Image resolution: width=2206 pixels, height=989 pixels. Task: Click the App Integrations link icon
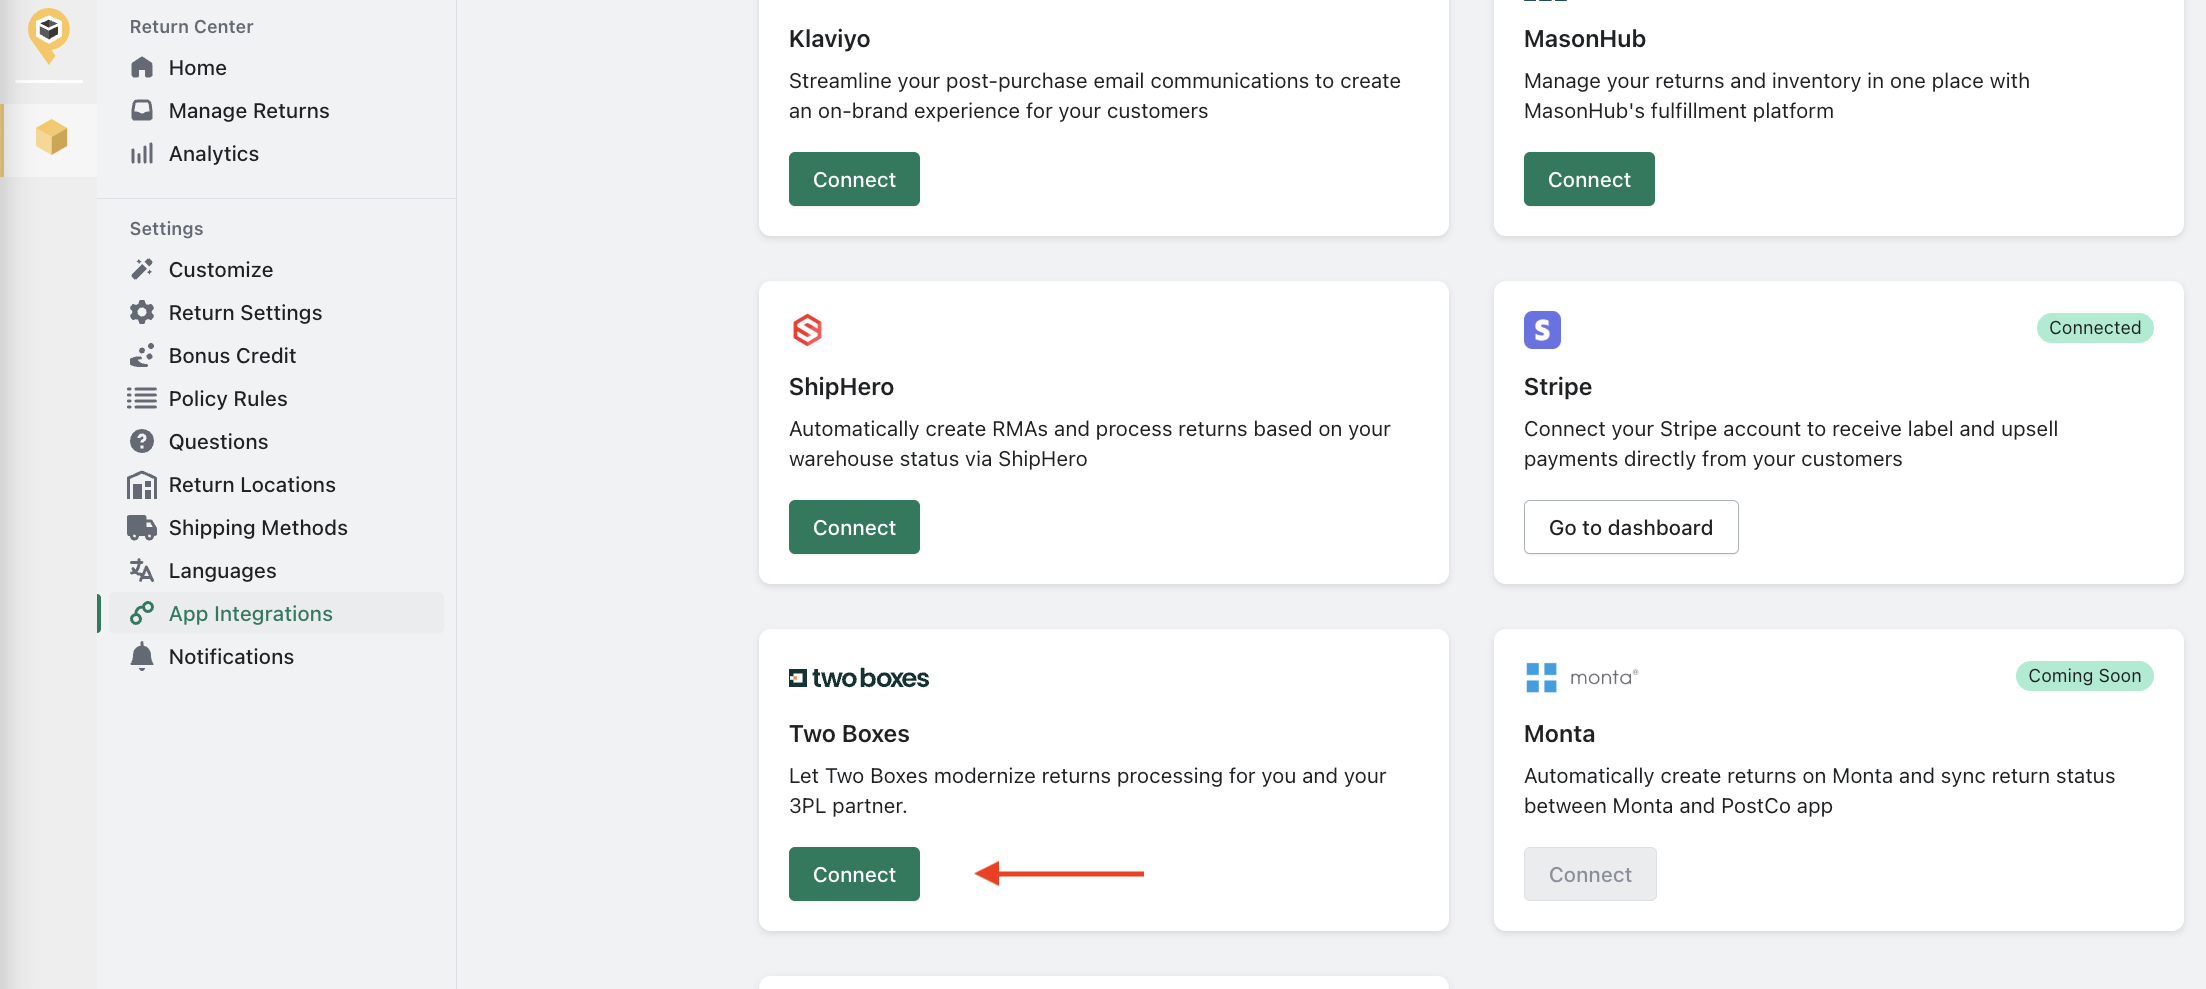[x=142, y=613]
